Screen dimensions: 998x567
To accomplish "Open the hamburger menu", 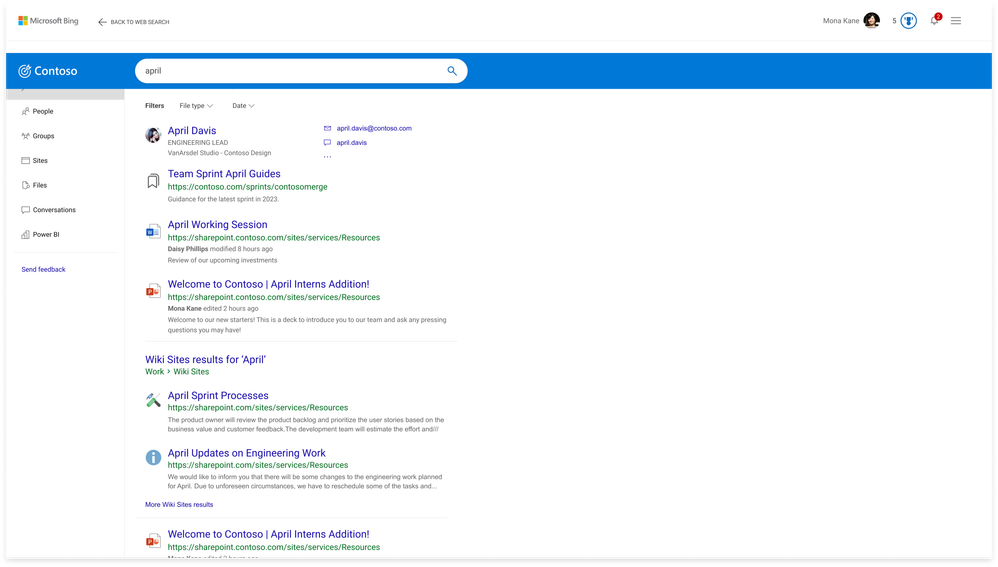I will pos(956,21).
